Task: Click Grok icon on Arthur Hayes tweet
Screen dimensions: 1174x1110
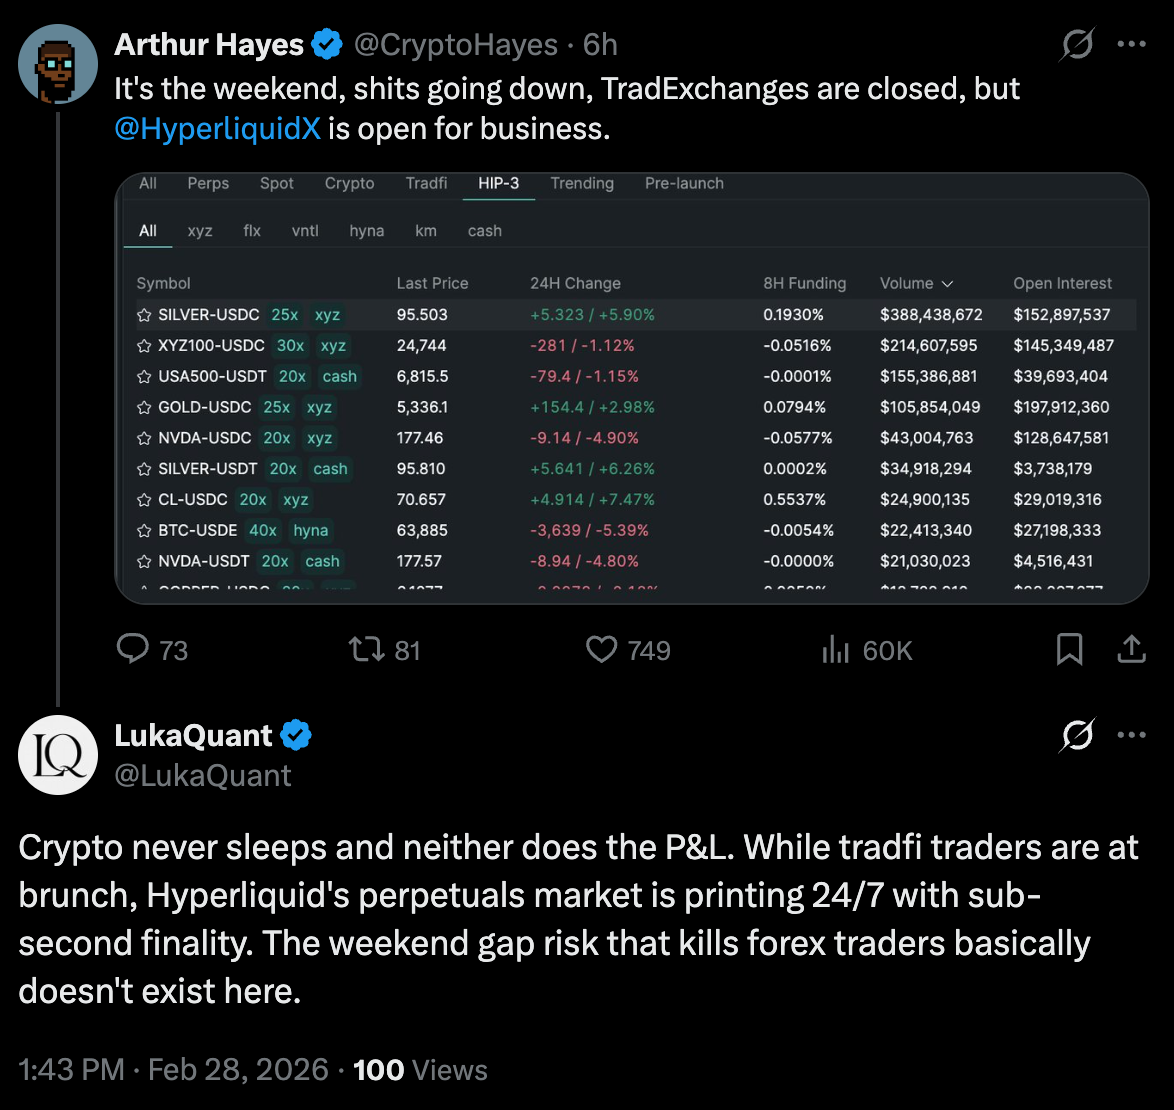Action: coord(1077,45)
